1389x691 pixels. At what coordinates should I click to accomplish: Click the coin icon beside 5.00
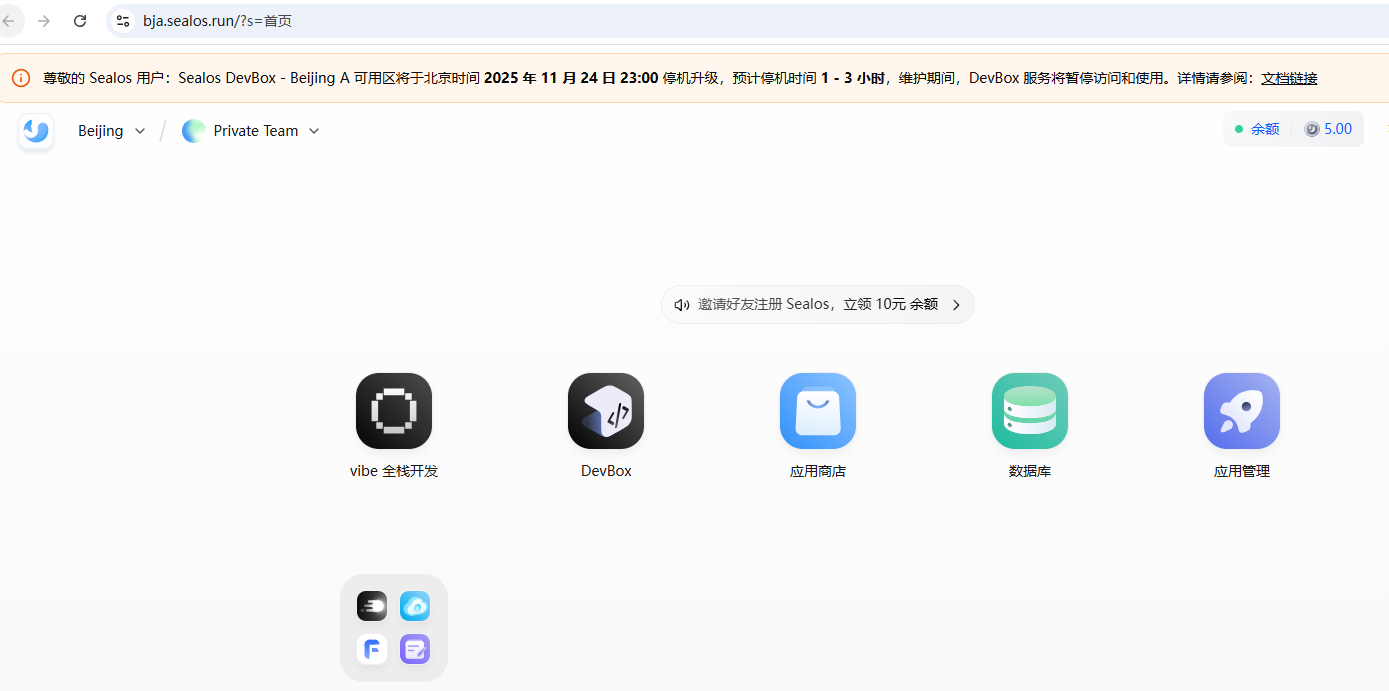coord(1312,129)
